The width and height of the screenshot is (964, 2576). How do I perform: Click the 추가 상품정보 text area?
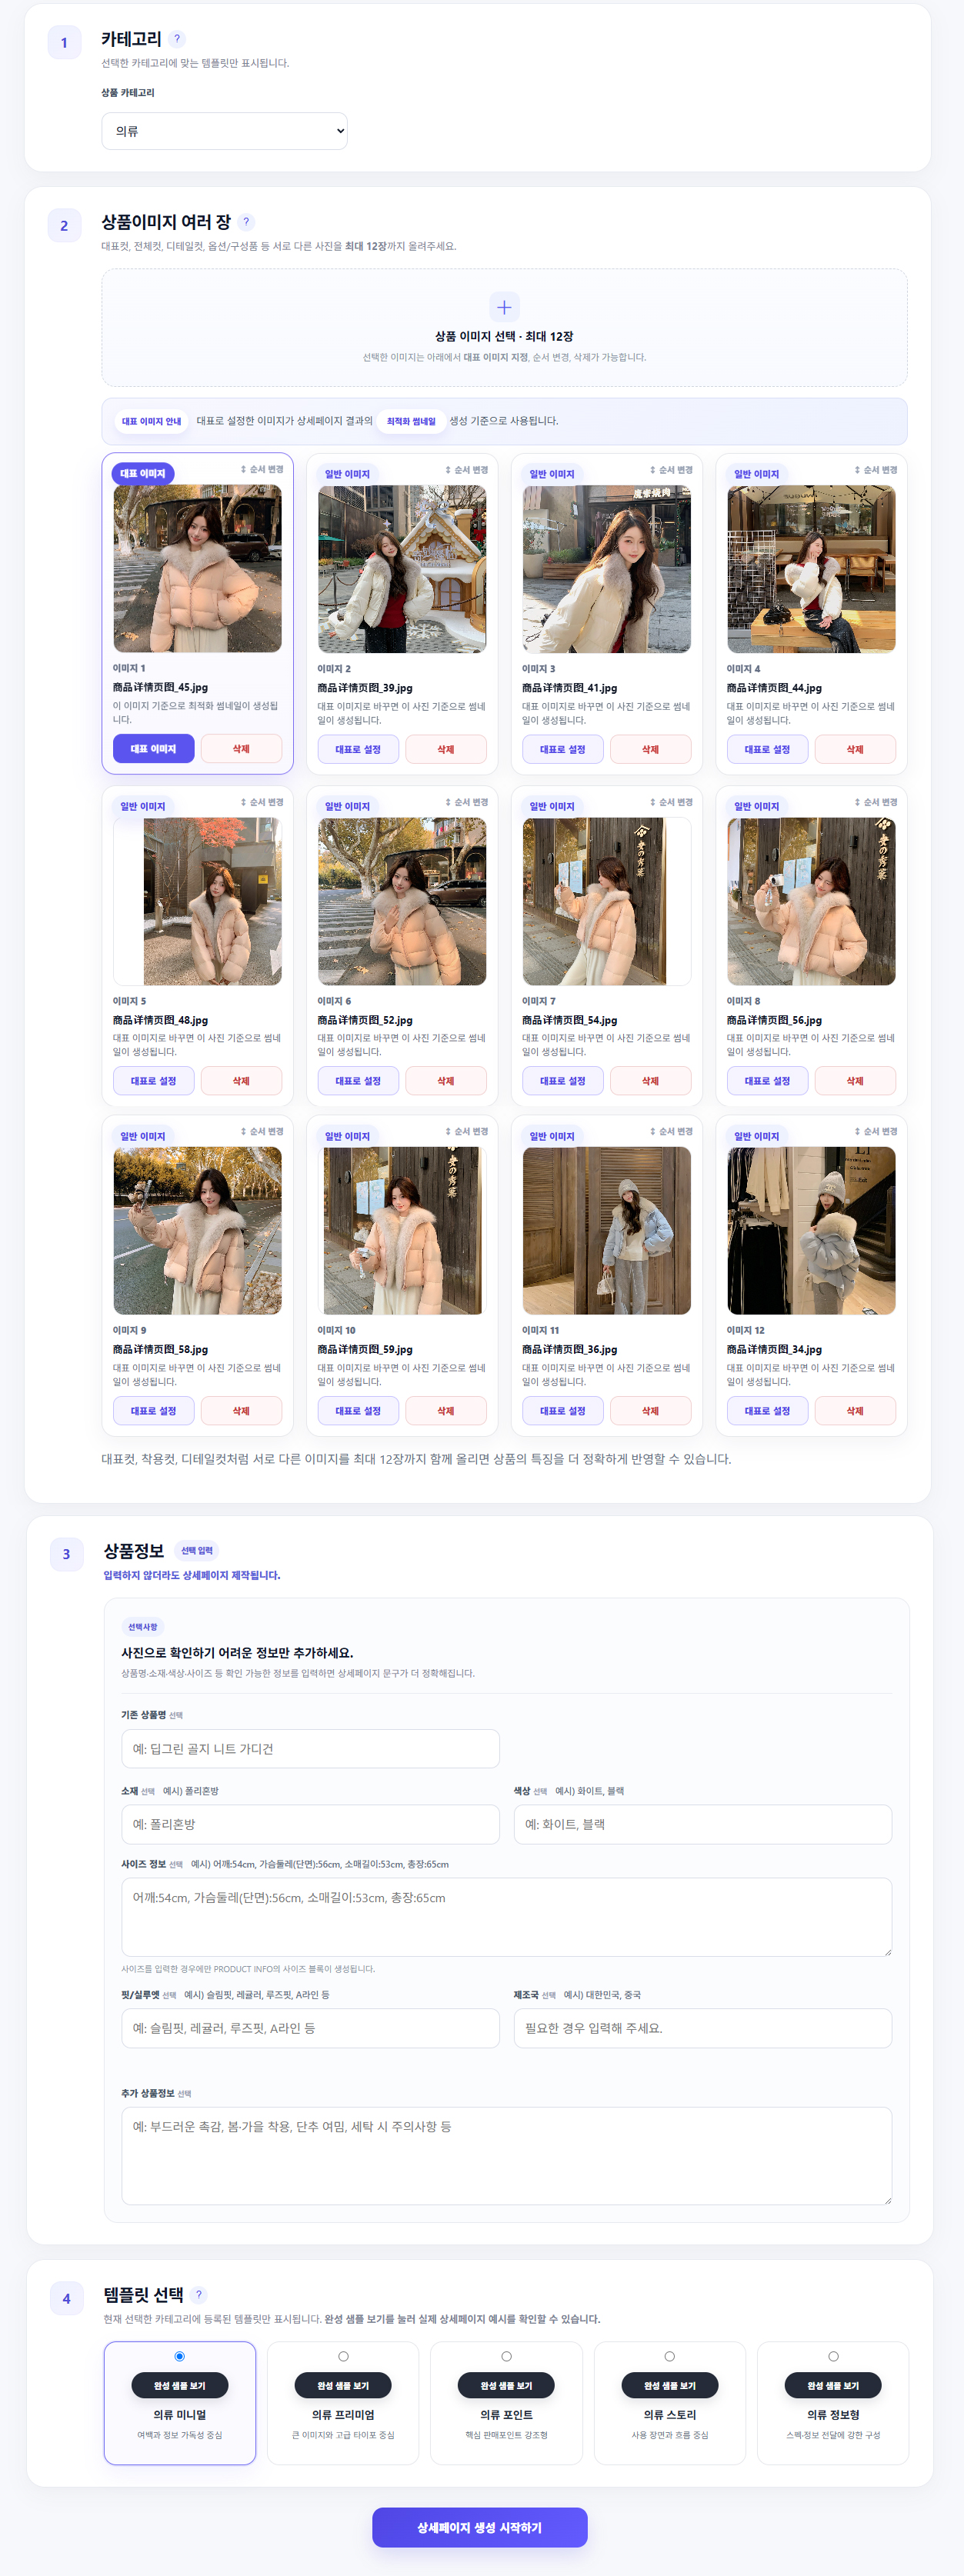[507, 2156]
